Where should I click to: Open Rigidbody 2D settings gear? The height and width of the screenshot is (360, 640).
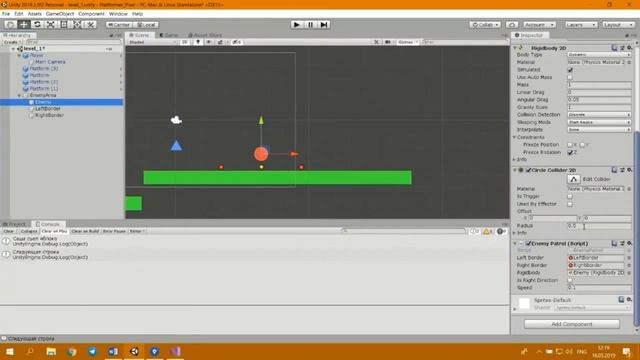point(629,48)
